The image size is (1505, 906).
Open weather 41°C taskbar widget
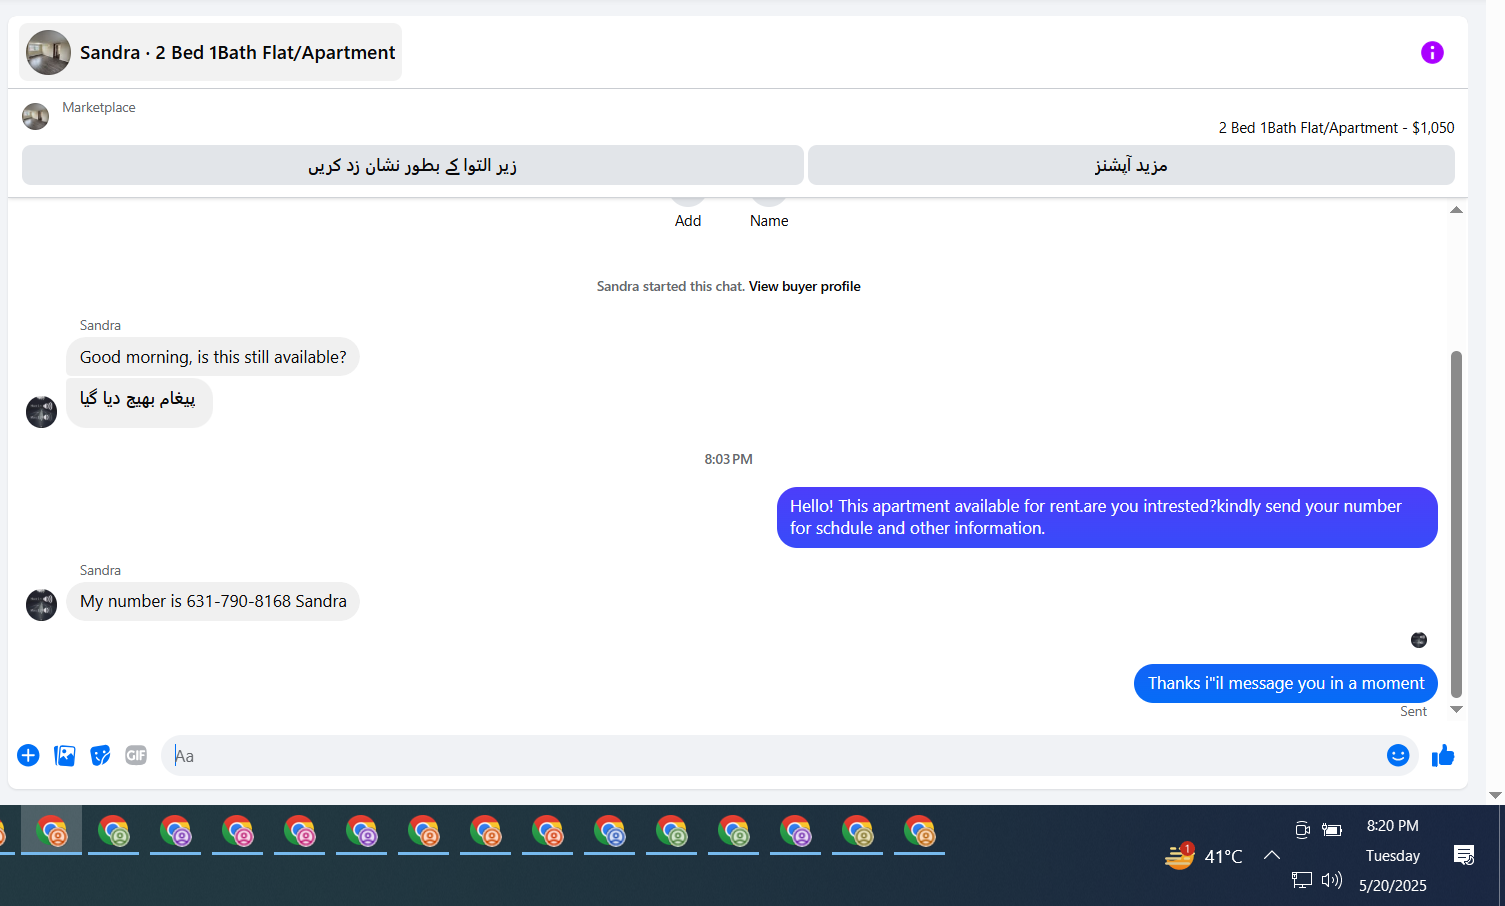tap(1204, 856)
